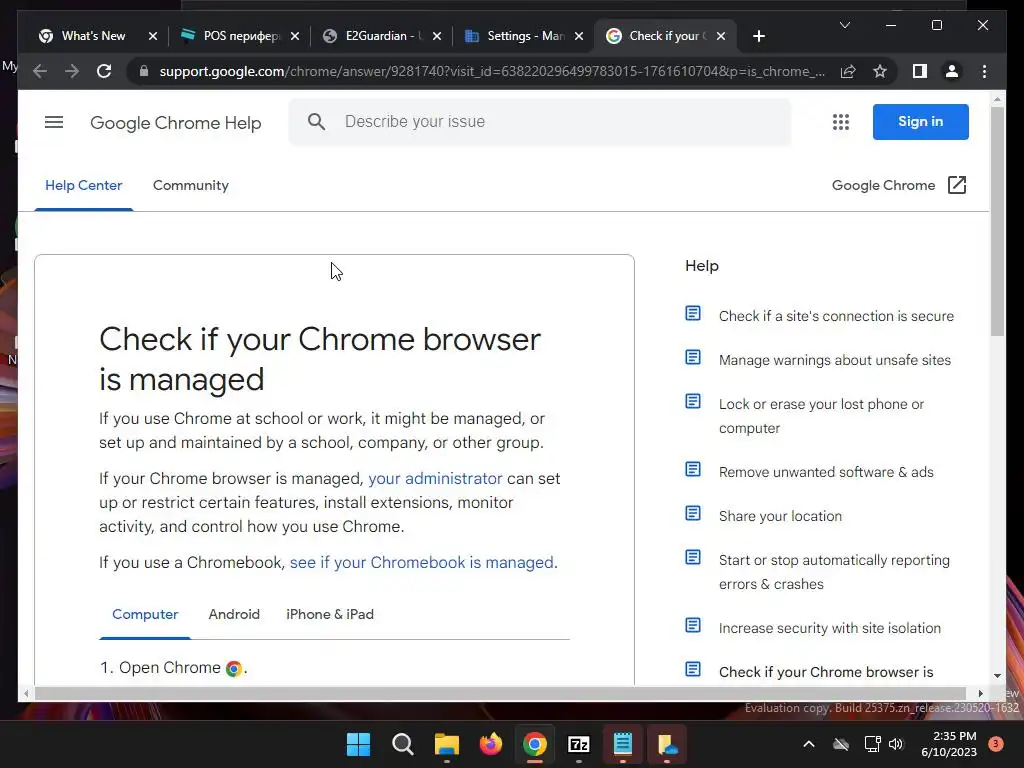Click the scroll down arrow

coord(997,676)
